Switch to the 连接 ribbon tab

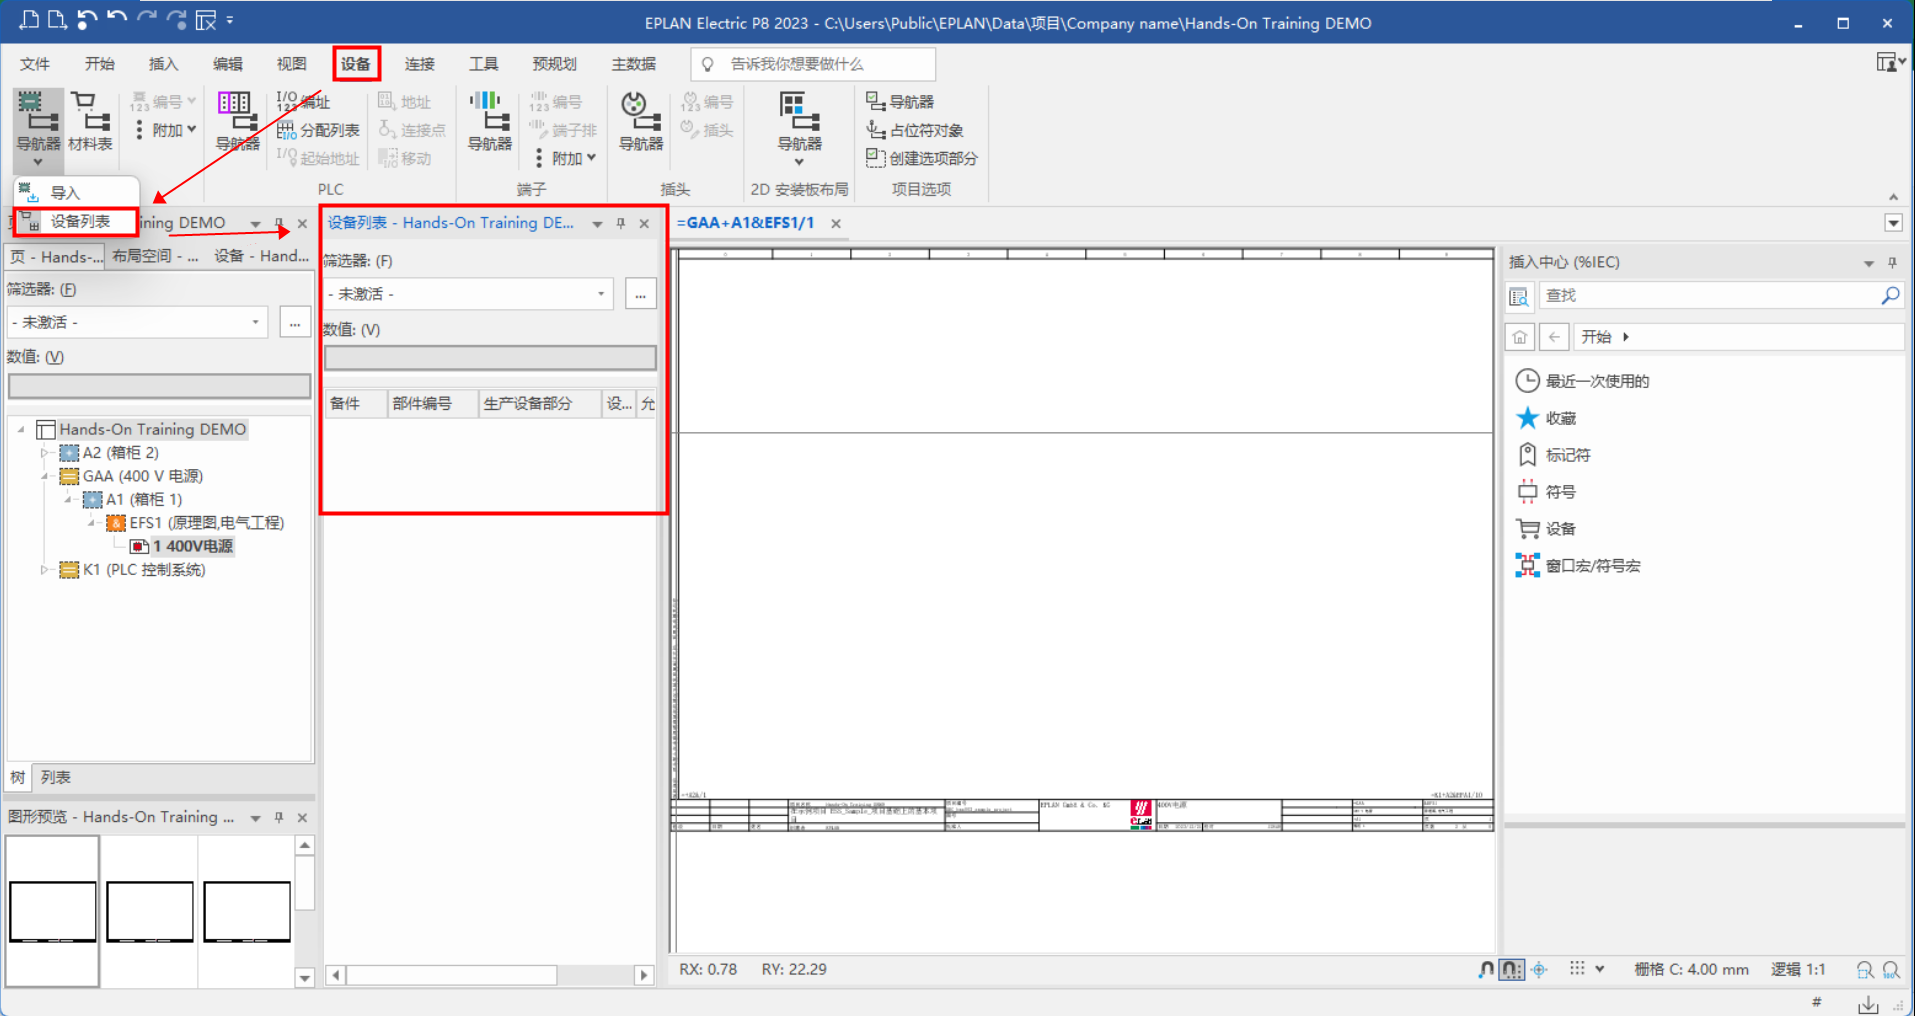420,64
